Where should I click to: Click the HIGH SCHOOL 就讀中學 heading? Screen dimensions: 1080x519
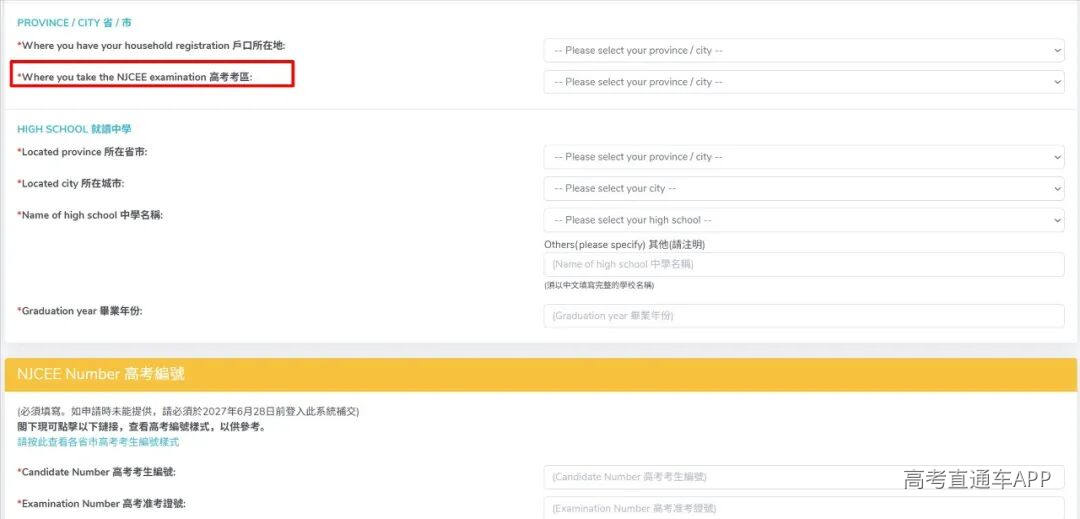tap(74, 129)
